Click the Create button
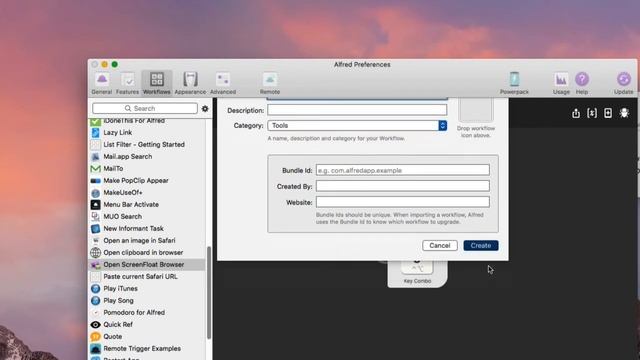 pyautogui.click(x=481, y=245)
